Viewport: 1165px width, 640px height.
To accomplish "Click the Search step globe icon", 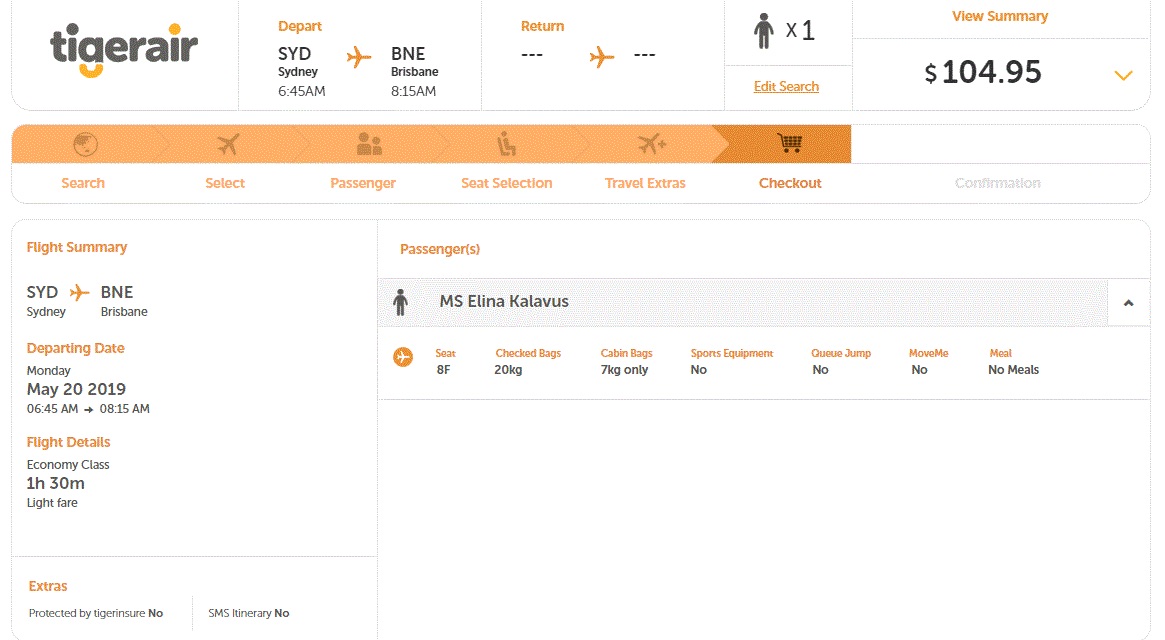I will pyautogui.click(x=84, y=143).
